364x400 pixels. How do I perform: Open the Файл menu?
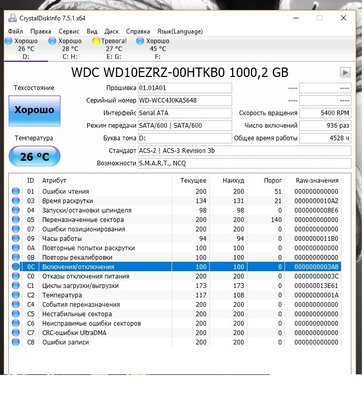click(15, 31)
